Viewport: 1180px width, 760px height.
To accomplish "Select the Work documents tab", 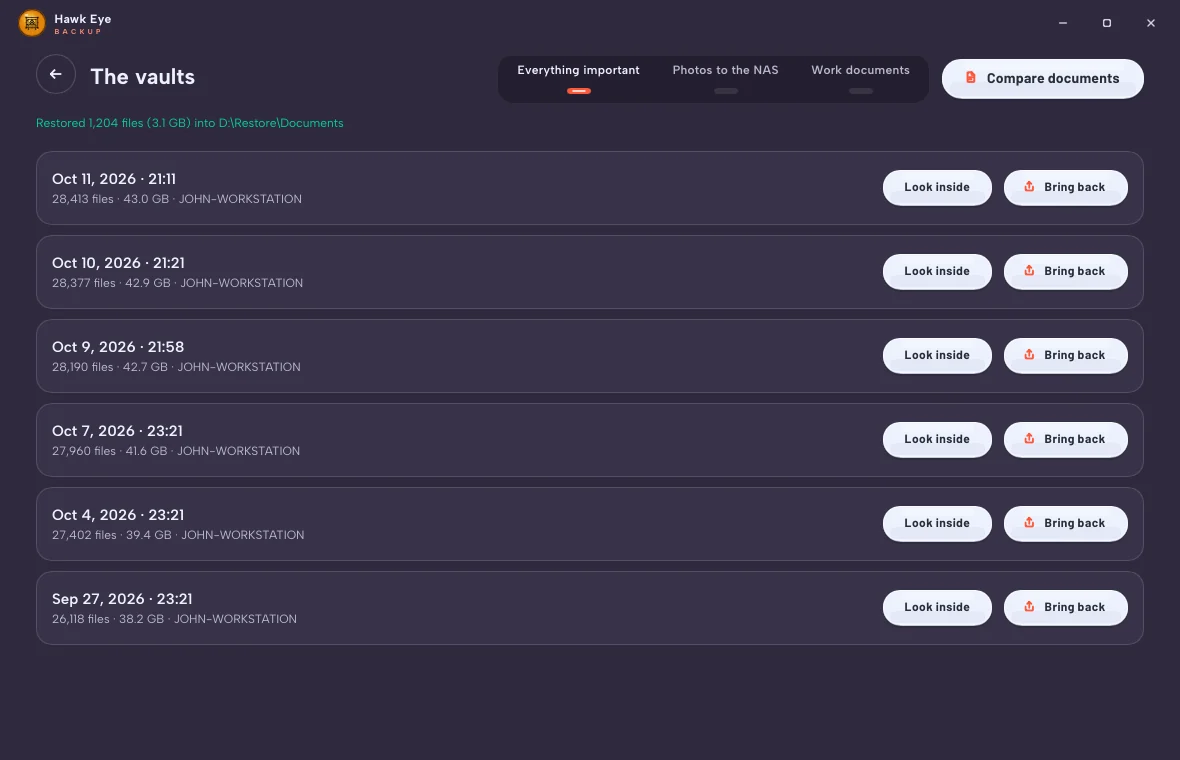I will [860, 78].
